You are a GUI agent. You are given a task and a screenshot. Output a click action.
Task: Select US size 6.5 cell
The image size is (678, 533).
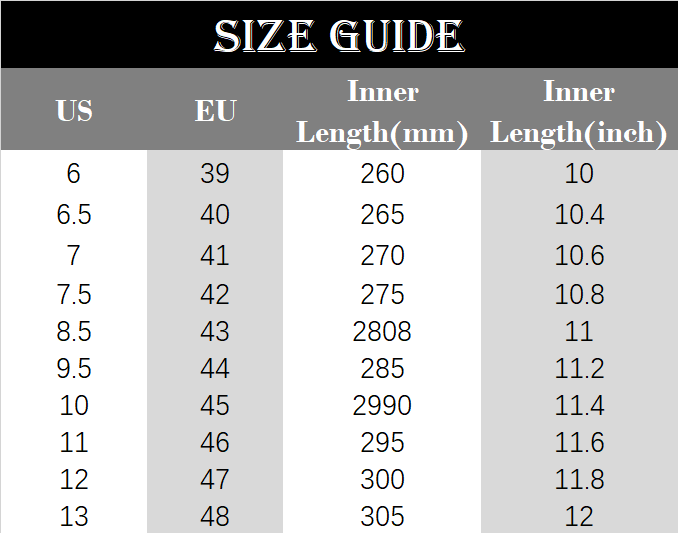pyautogui.click(x=74, y=215)
